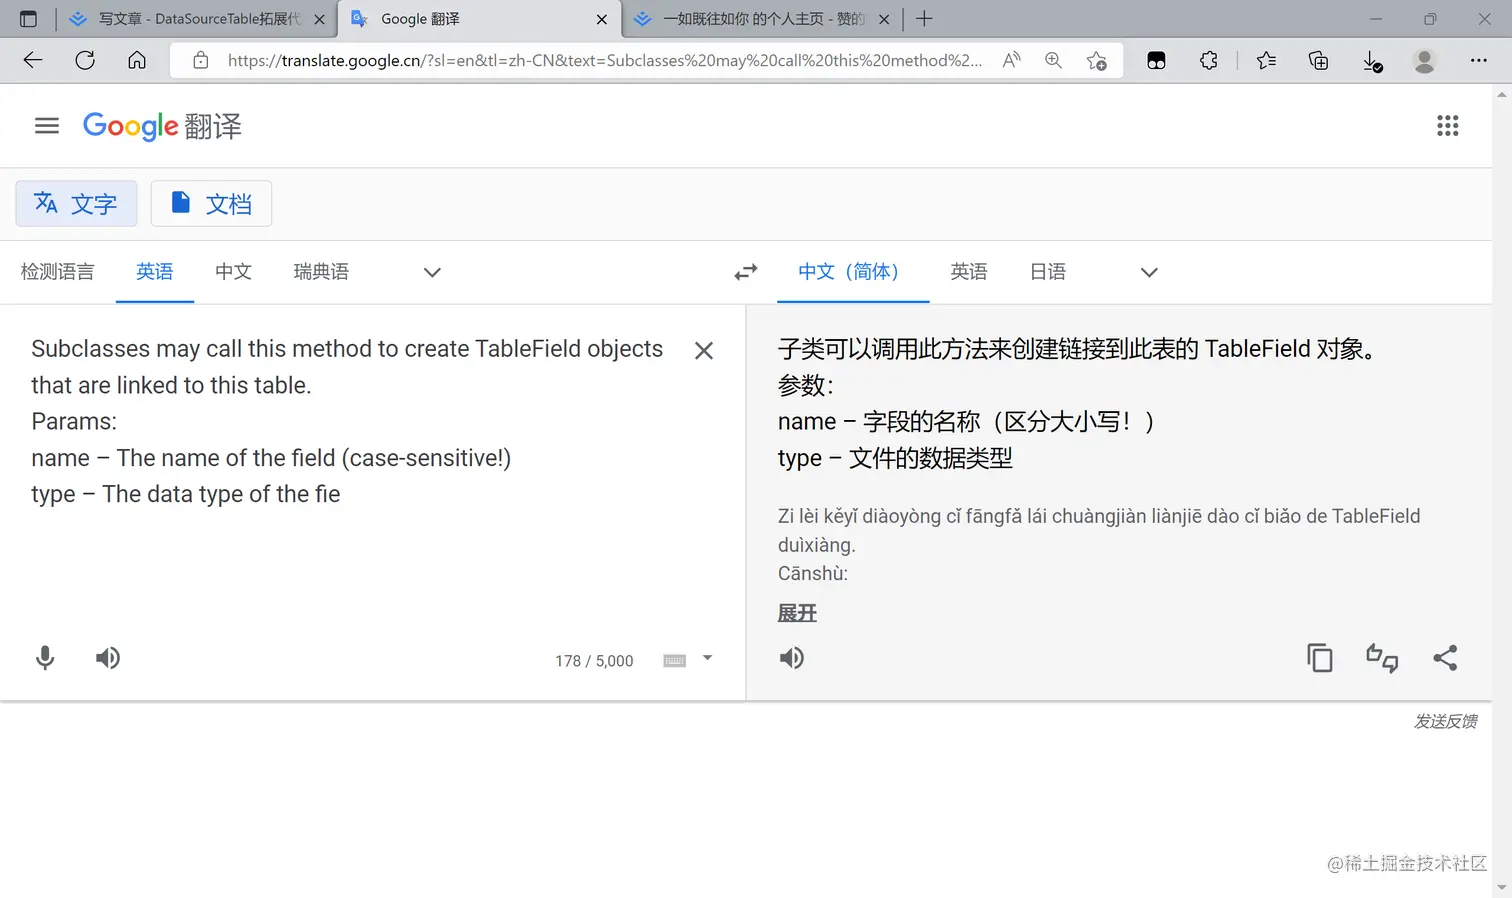Expand more target languages

click(x=1149, y=272)
